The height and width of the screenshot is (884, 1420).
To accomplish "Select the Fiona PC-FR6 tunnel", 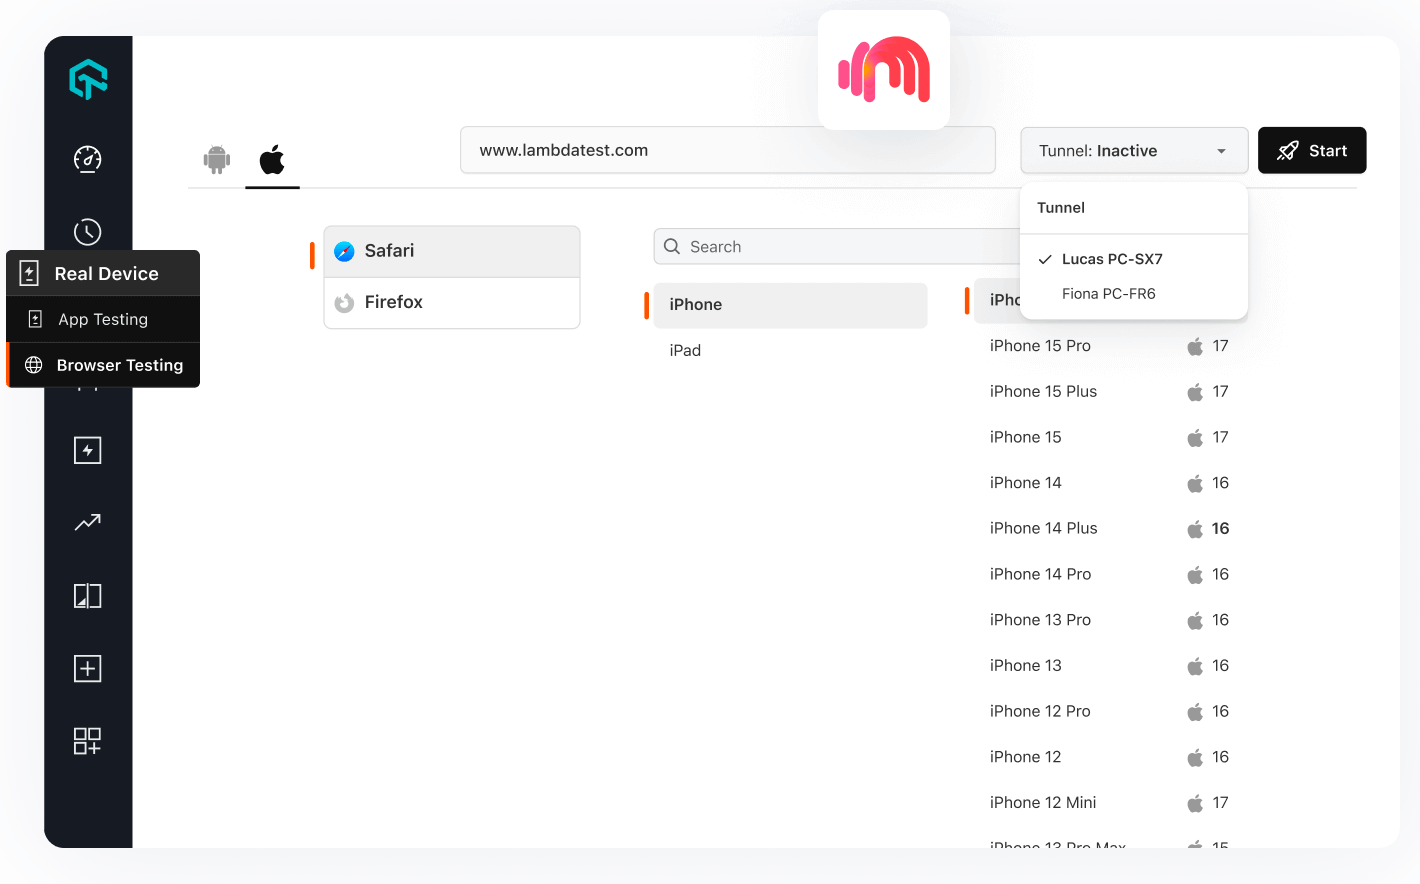I will click(1109, 294).
